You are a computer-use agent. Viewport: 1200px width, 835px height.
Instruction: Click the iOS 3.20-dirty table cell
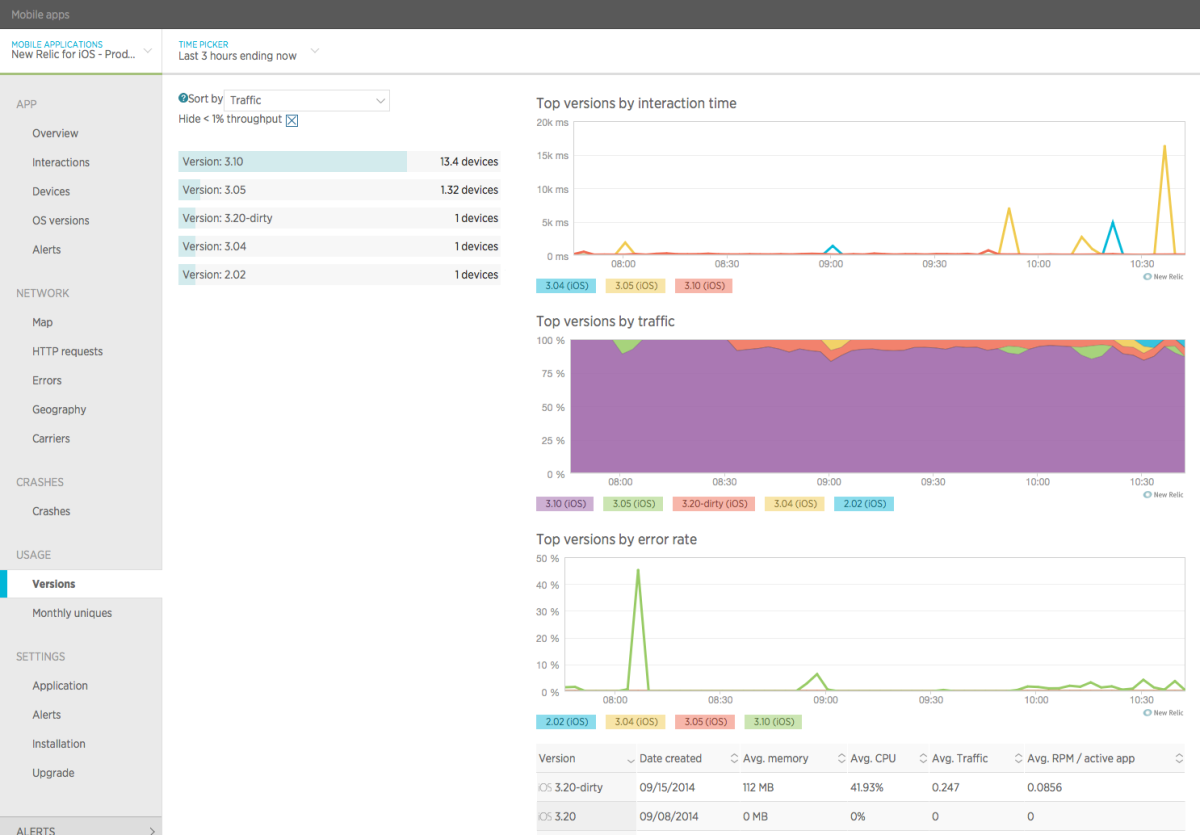(586, 787)
